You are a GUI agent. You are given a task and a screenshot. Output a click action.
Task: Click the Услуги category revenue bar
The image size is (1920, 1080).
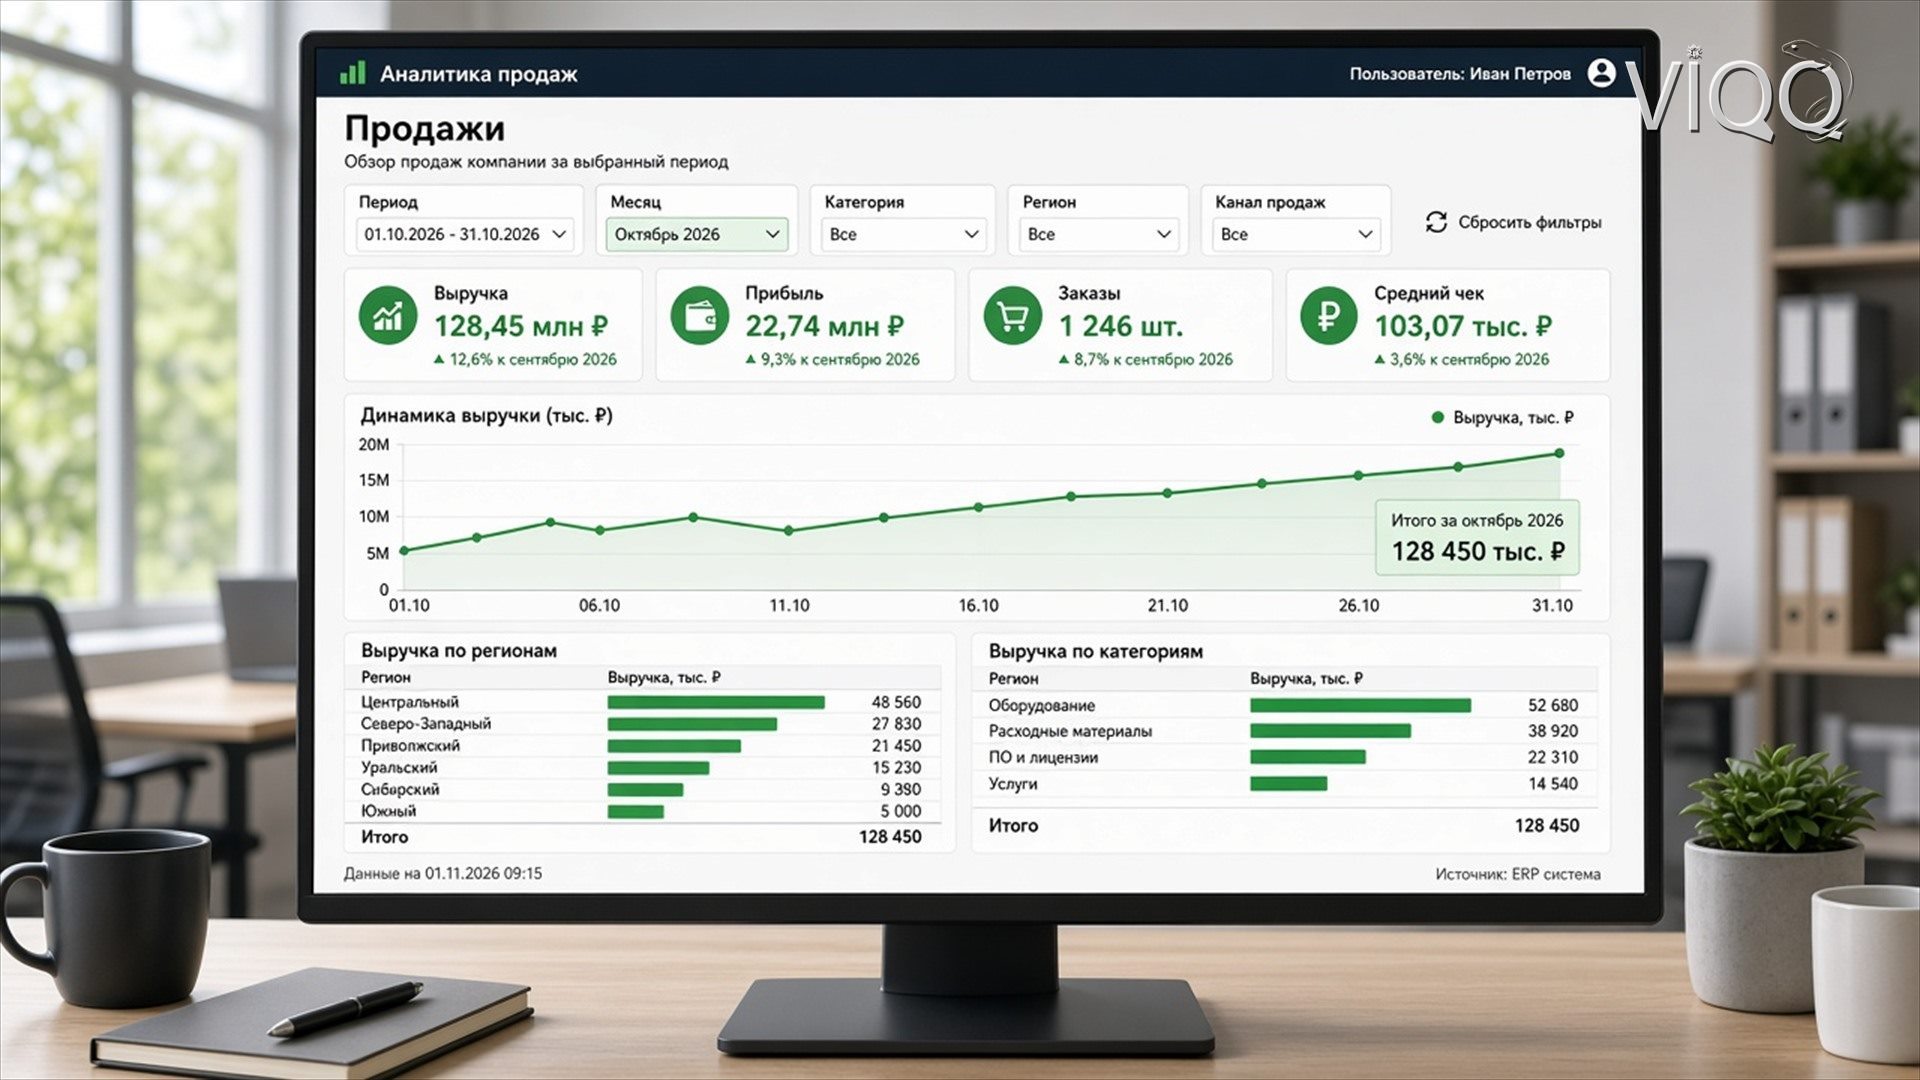[x=1288, y=784]
